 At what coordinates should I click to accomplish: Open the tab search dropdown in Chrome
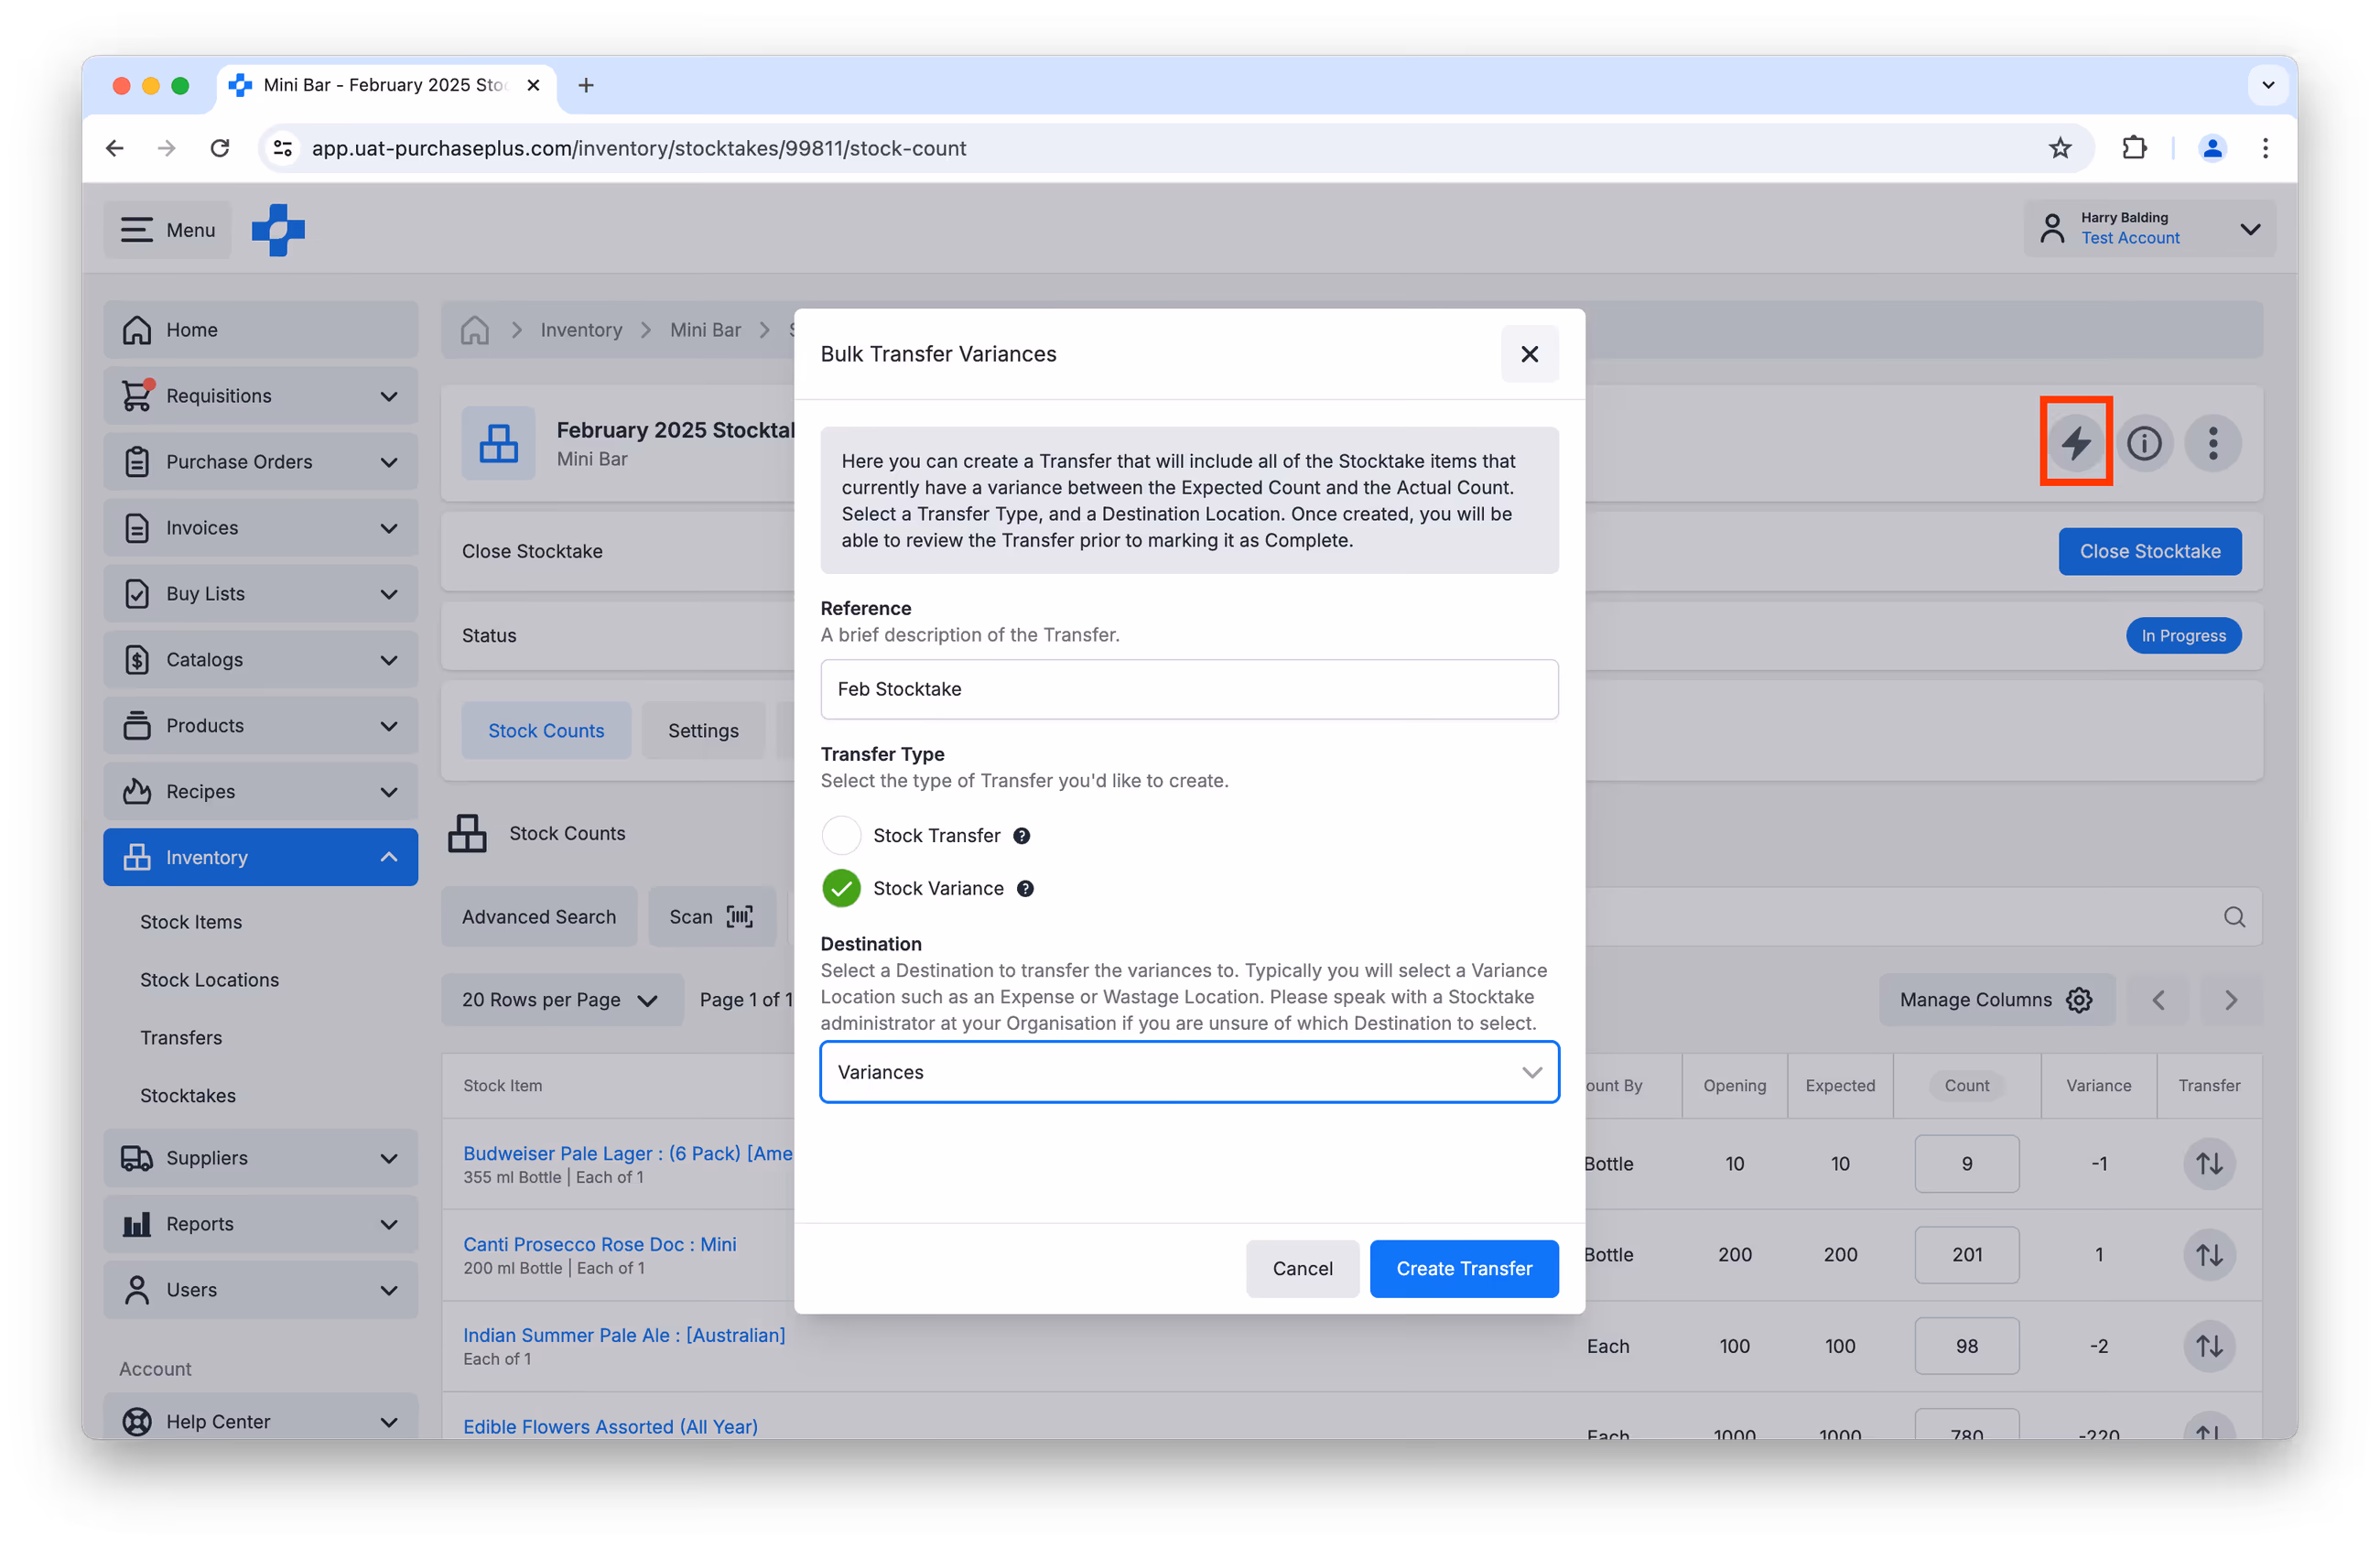click(2268, 85)
